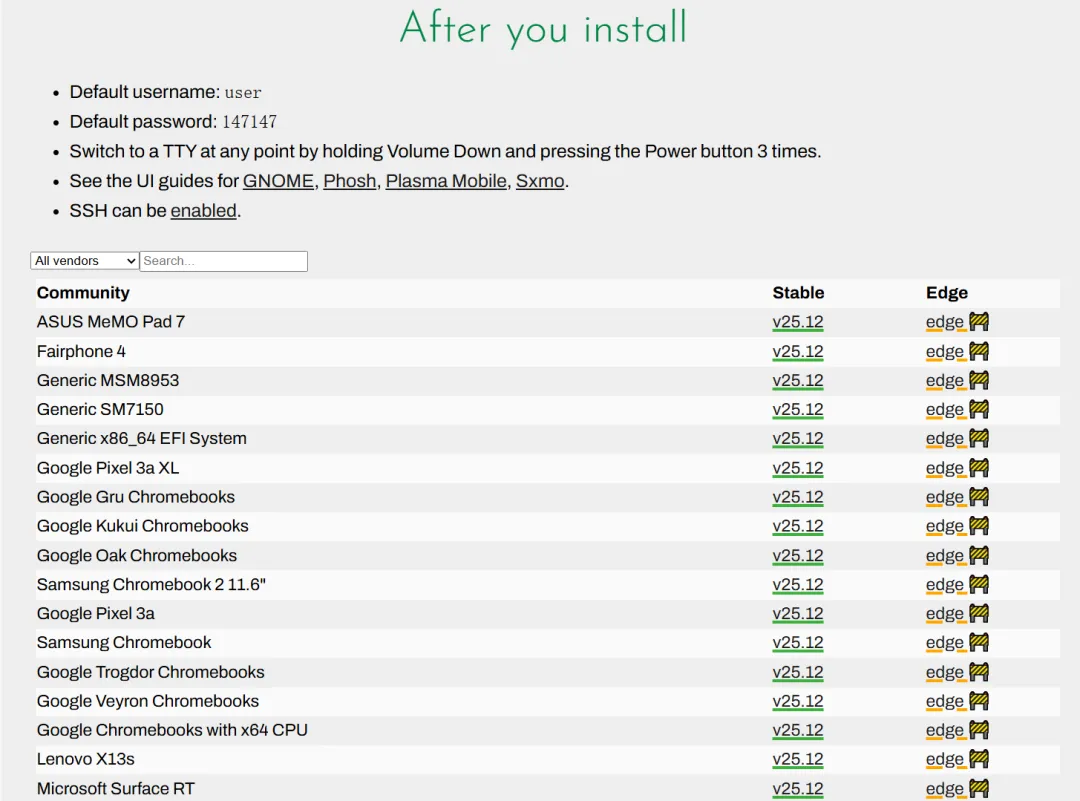Select the 'Google Pixel 3a XL' device name
Screen dimensions: 1080x801
pos(108,468)
